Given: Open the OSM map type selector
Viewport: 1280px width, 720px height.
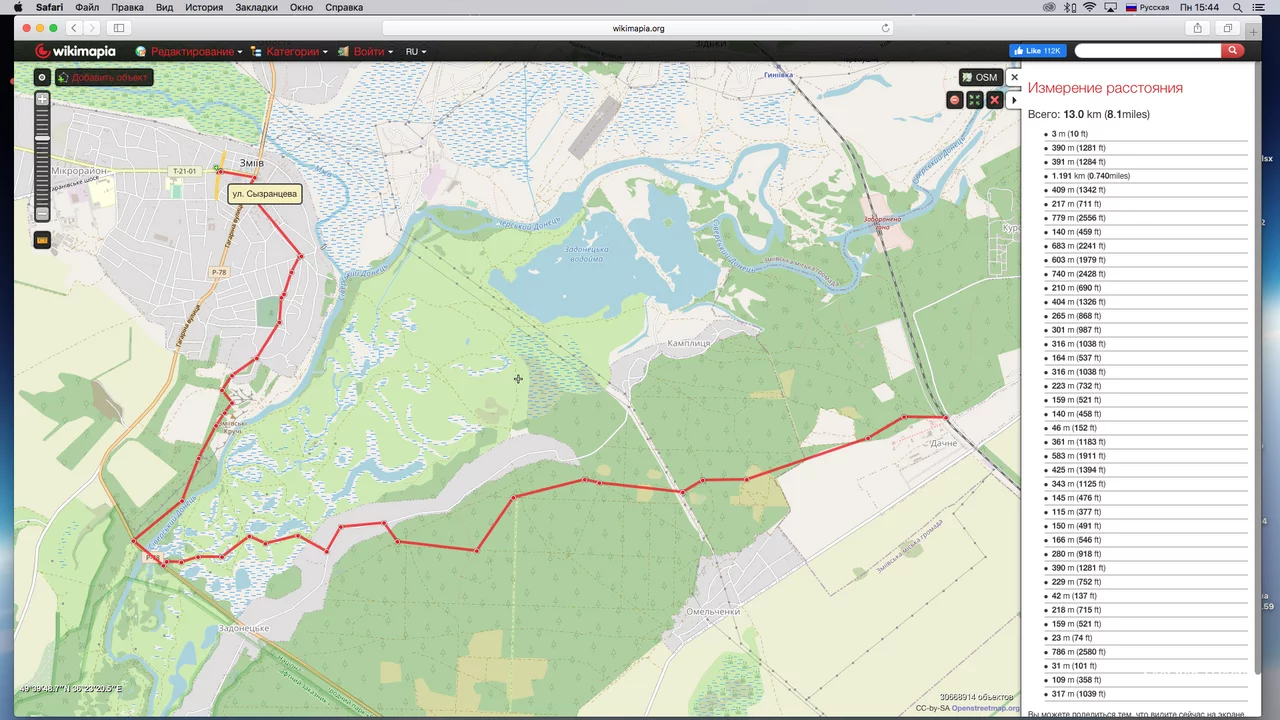Looking at the screenshot, I should pos(980,77).
